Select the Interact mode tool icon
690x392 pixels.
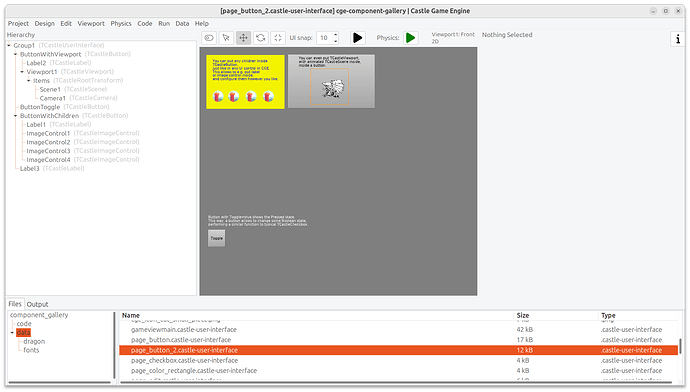click(x=209, y=38)
